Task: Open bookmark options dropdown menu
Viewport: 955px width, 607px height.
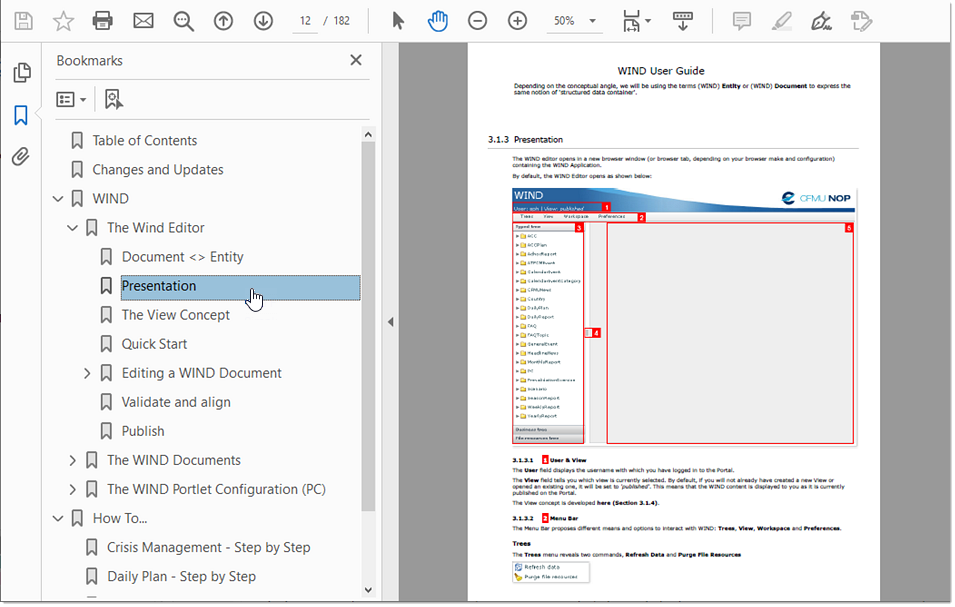Action: [x=71, y=99]
